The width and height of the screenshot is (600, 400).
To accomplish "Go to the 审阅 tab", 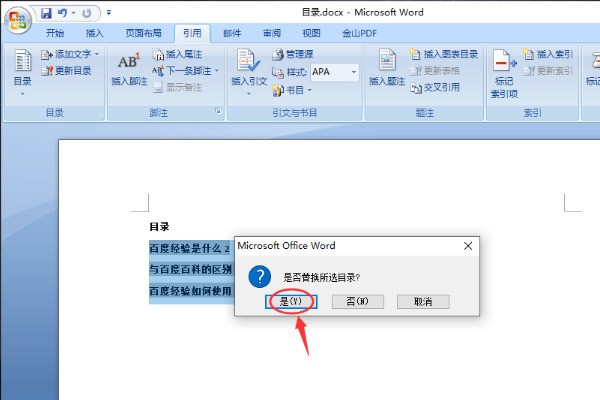I will (x=272, y=33).
